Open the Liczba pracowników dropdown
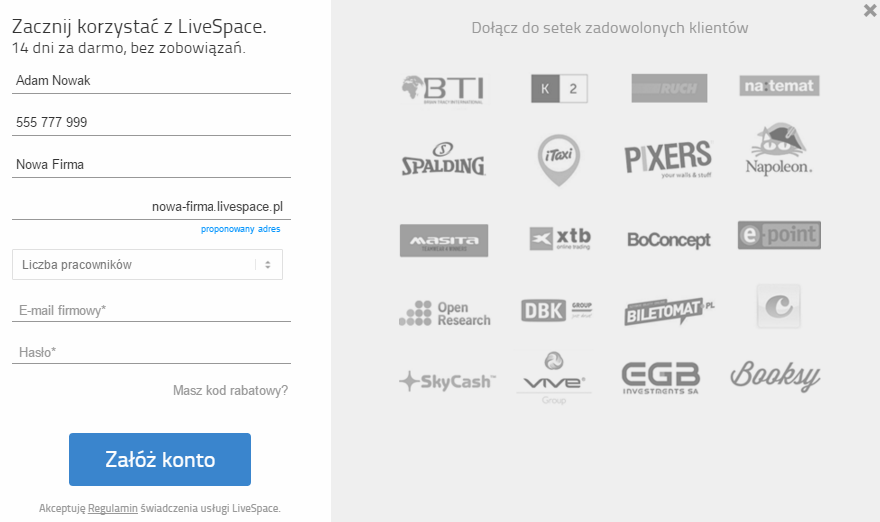 147,264
